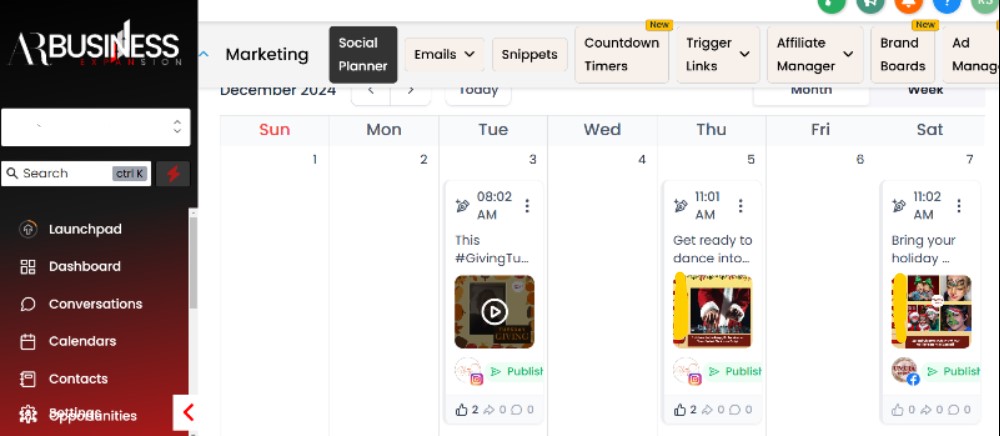Click the Calendars icon in sidebar
Image resolution: width=1000 pixels, height=436 pixels.
coord(28,341)
